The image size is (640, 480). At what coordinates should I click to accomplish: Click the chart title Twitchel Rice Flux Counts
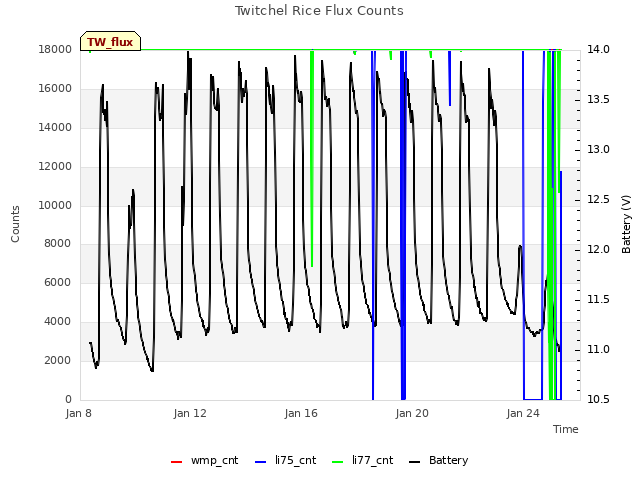point(319,11)
